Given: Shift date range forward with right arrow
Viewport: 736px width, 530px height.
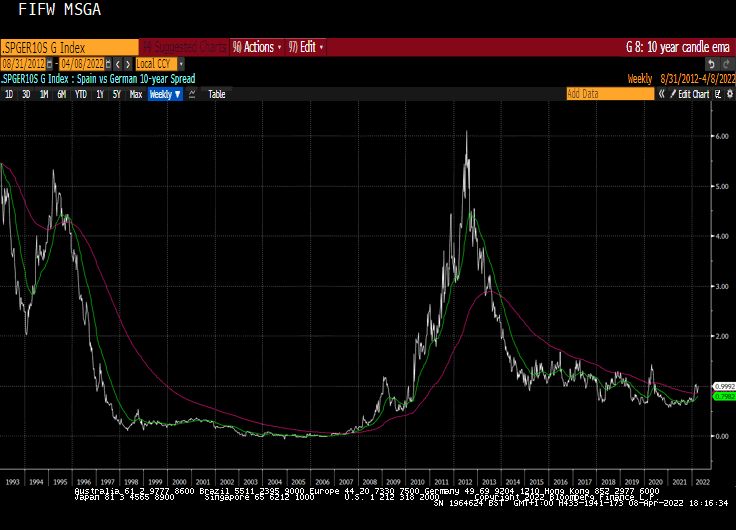Looking at the screenshot, I should pos(128,64).
